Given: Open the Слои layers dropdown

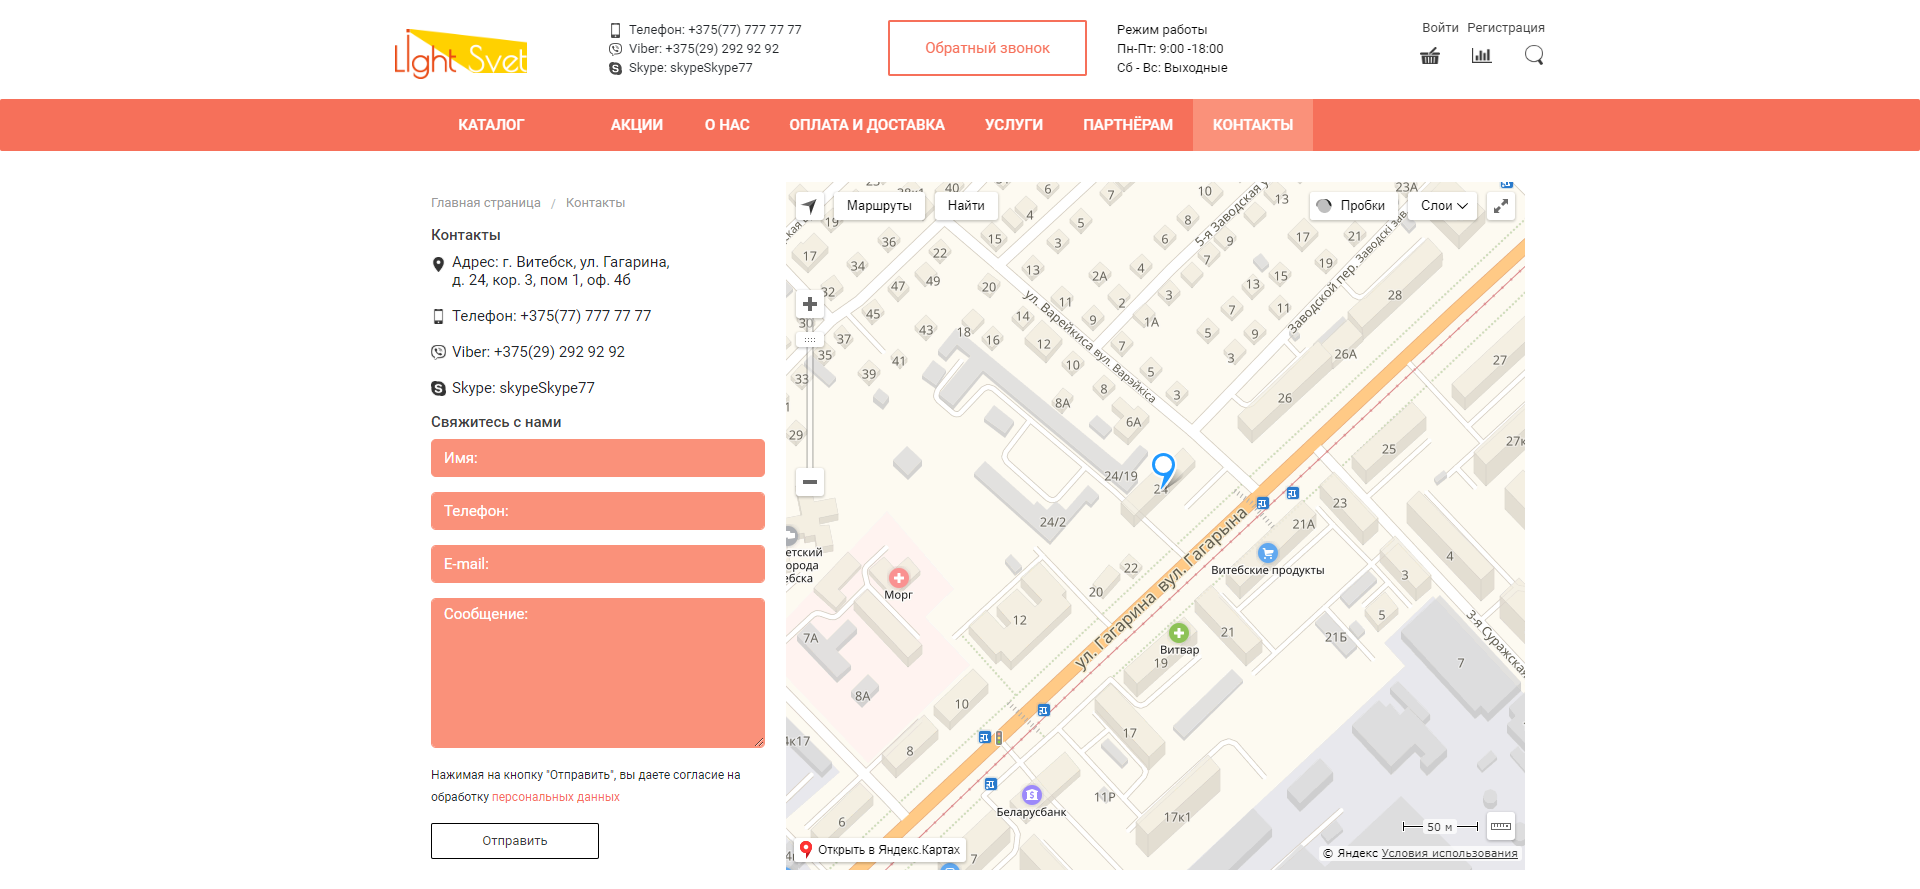Looking at the screenshot, I should point(1443,206).
